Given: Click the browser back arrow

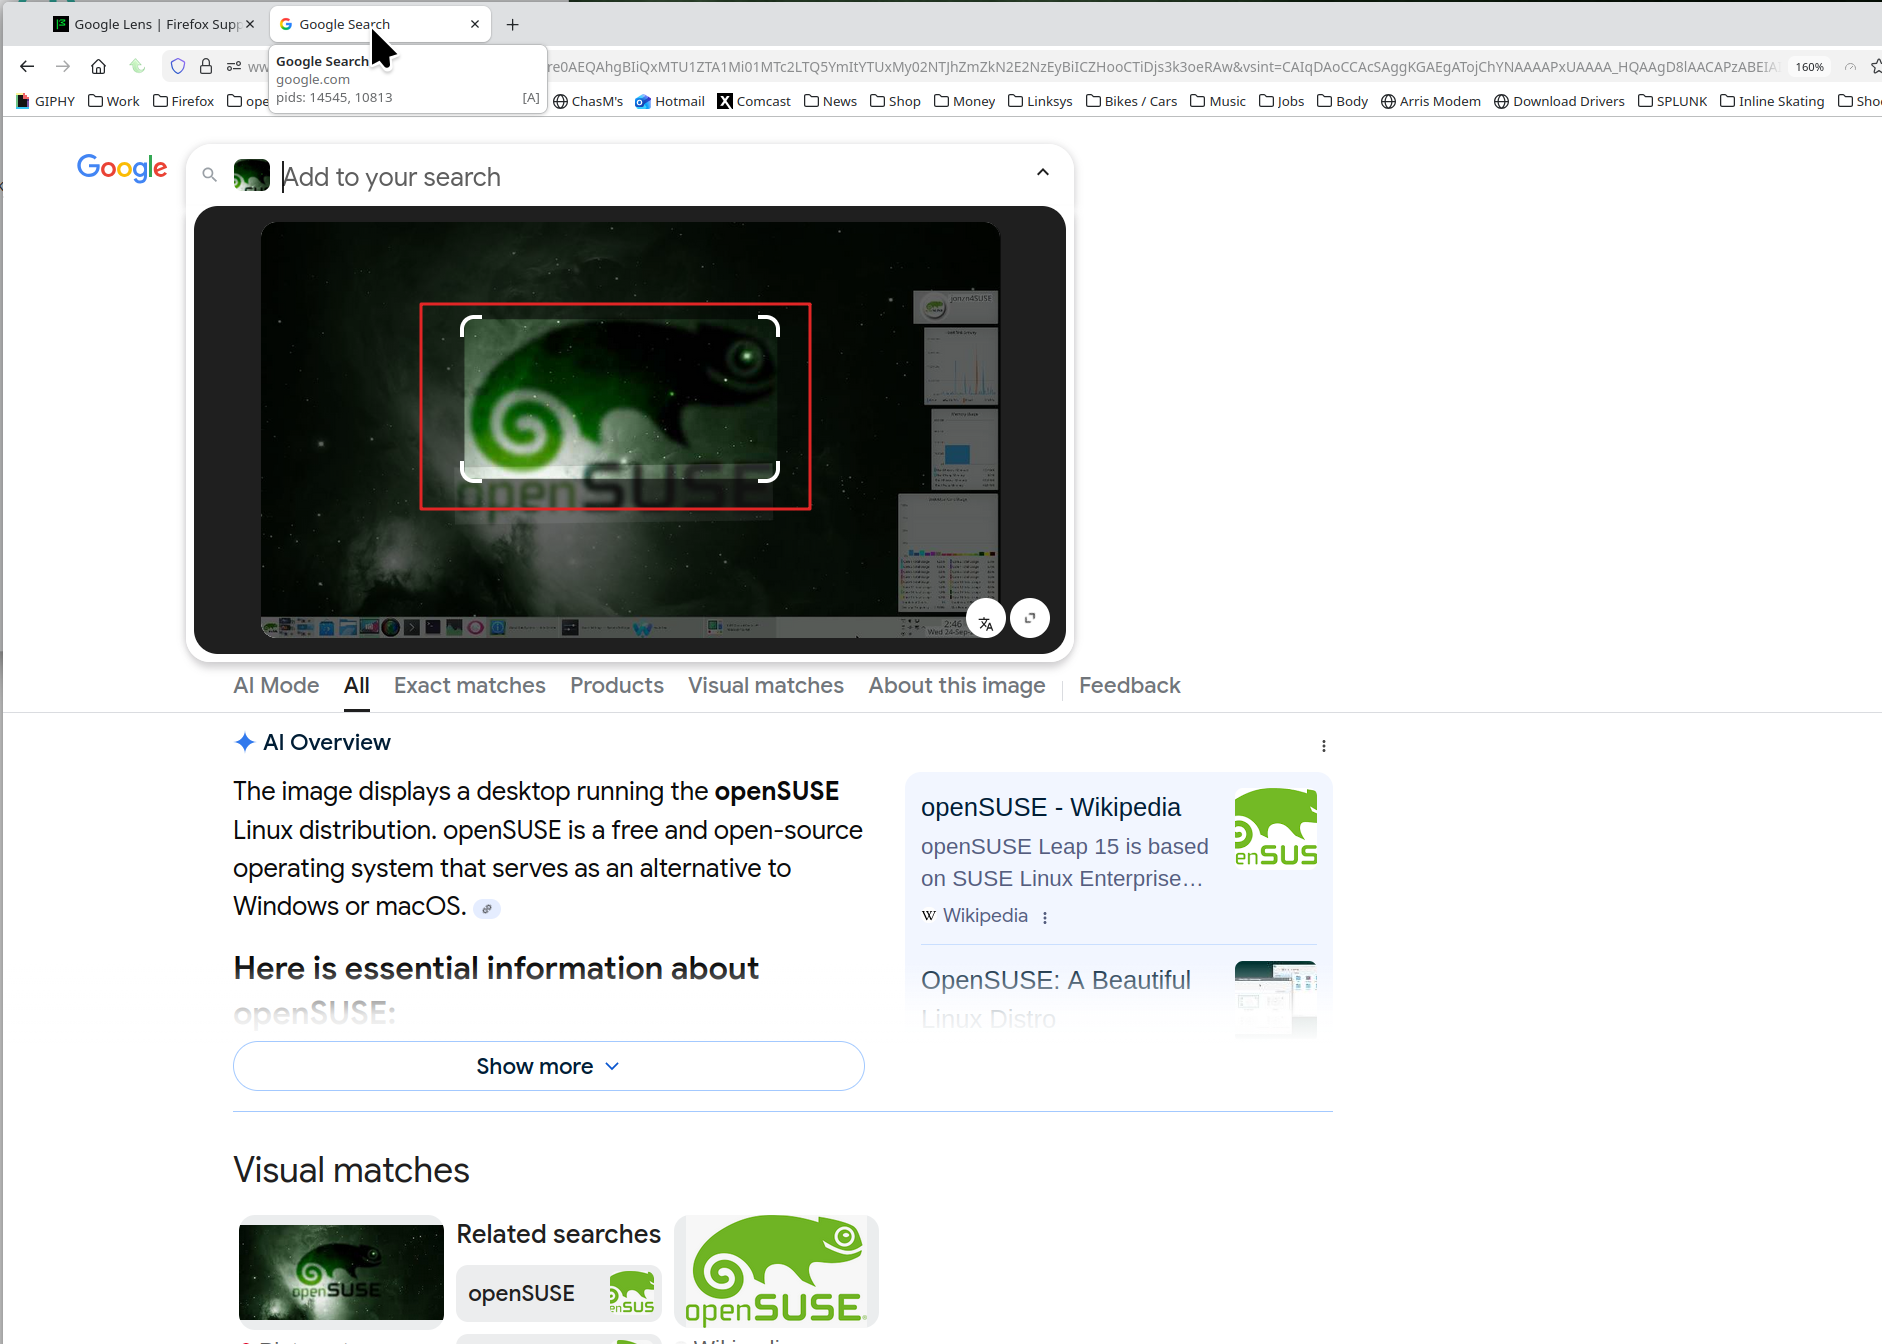Looking at the screenshot, I should click(x=27, y=66).
